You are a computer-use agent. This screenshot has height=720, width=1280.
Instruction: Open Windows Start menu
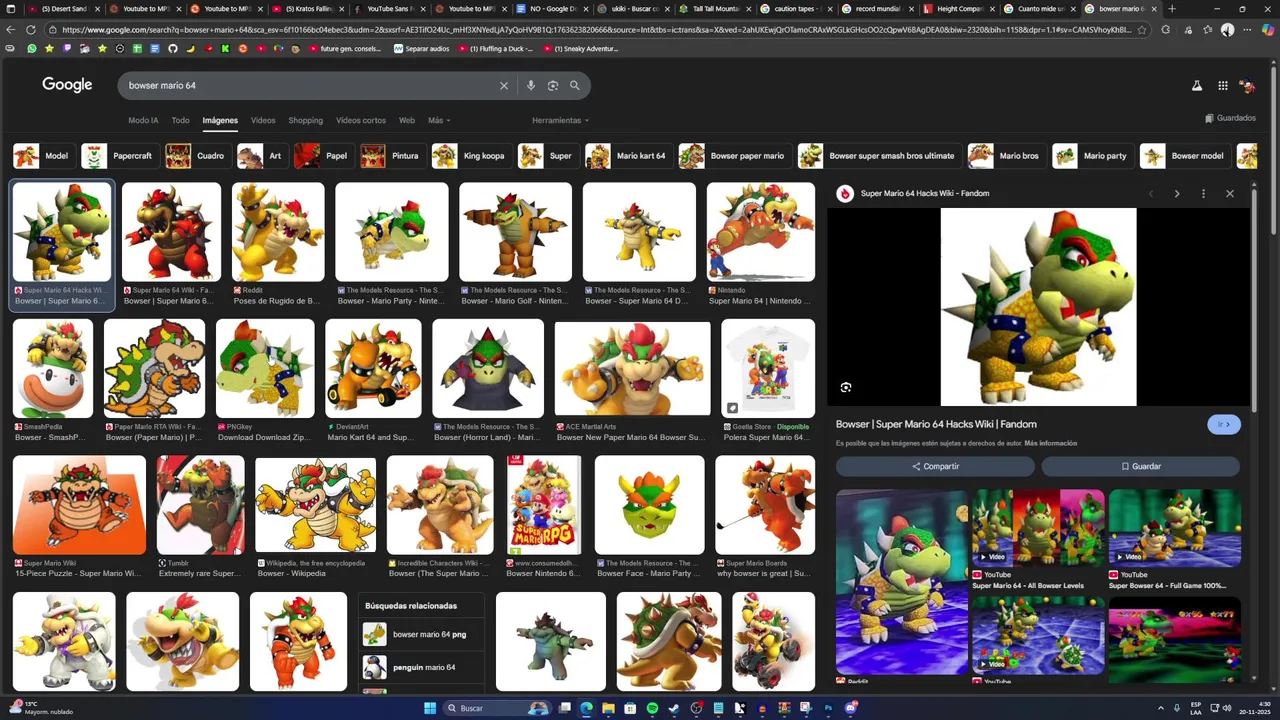pos(430,708)
